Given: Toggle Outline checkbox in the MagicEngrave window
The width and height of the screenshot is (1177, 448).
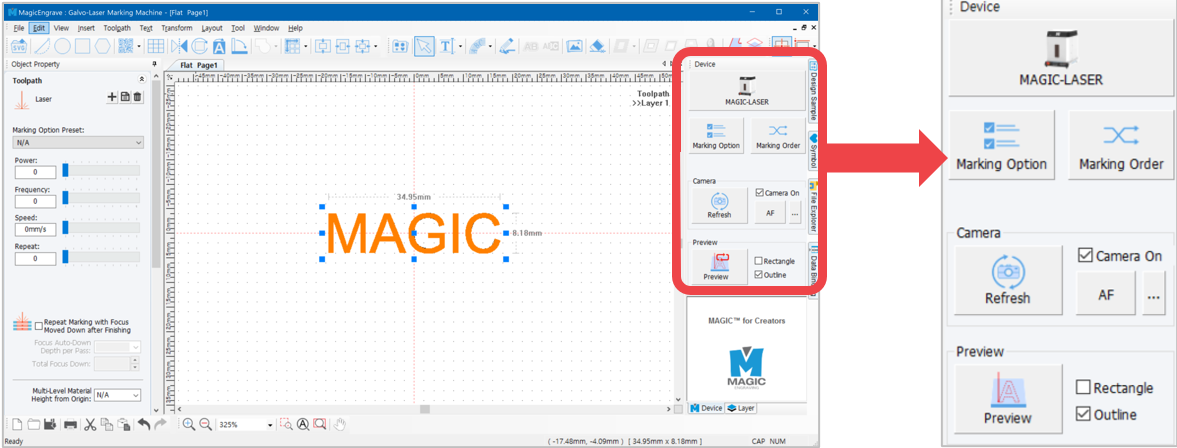Looking at the screenshot, I should pyautogui.click(x=759, y=275).
